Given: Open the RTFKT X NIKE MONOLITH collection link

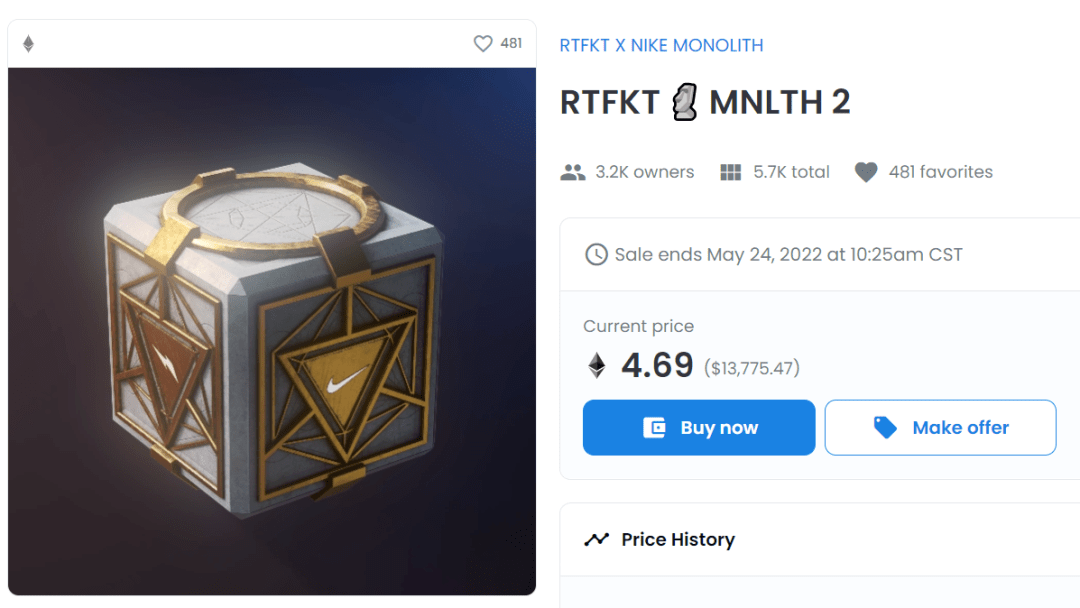Looking at the screenshot, I should pyautogui.click(x=661, y=45).
